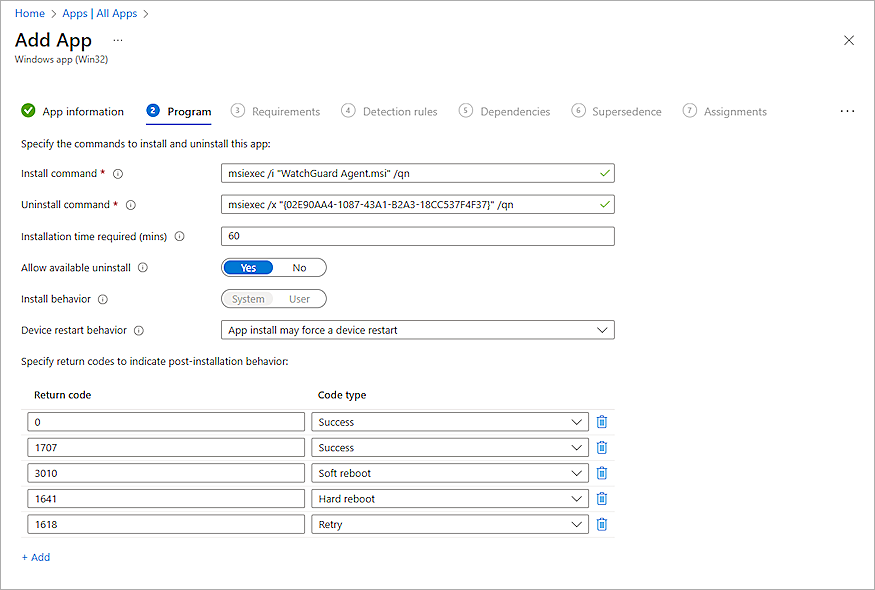Viewport: 875px width, 590px height.
Task: Click + Add to add a return code
Action: click(36, 557)
